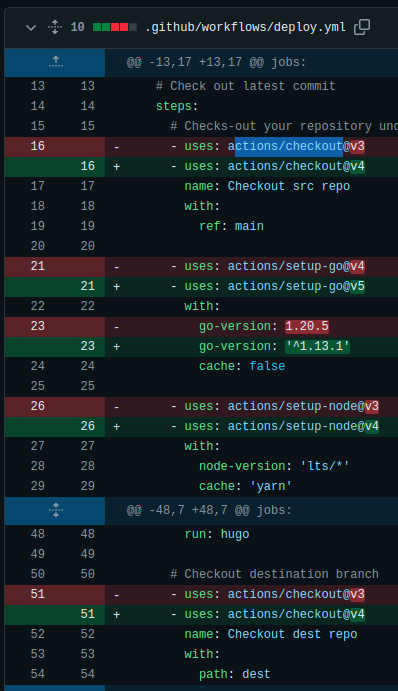Click 'ref: main' line
This screenshot has height=691, width=398.
[231, 226]
